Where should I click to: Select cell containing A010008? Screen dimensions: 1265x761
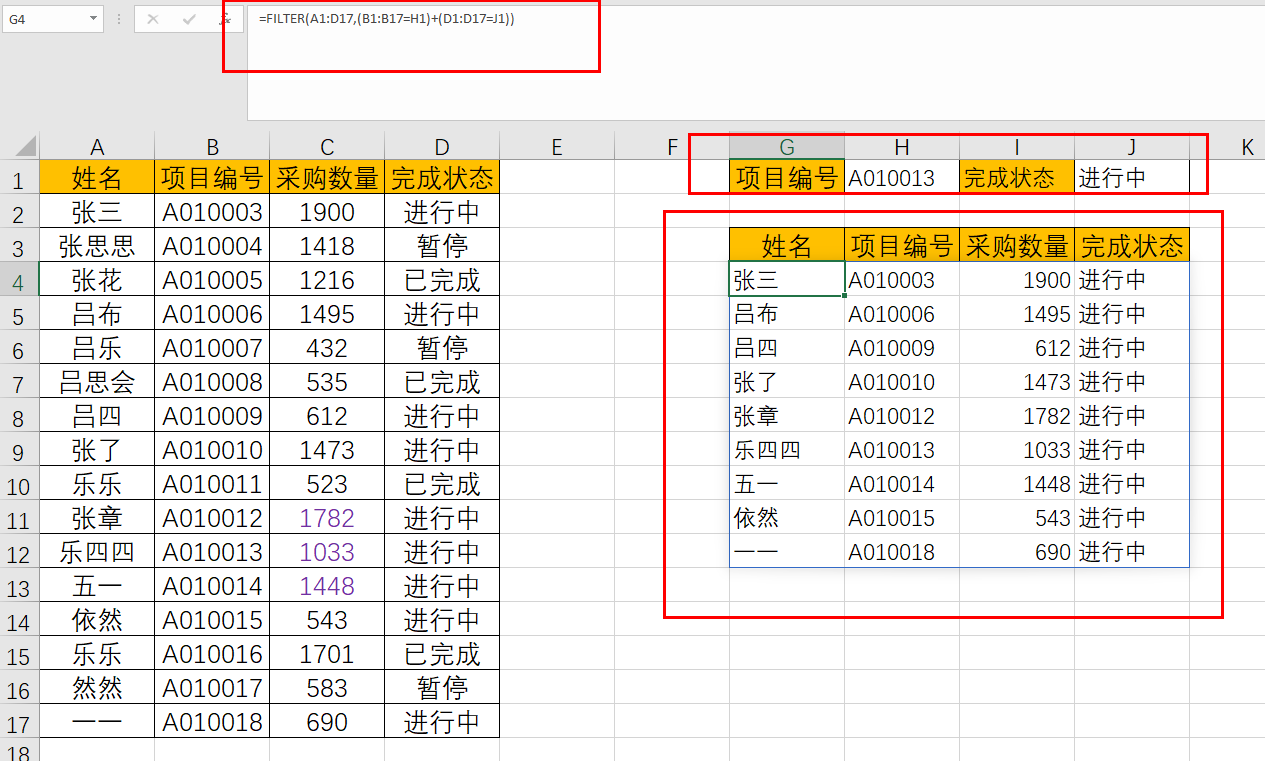[x=212, y=382]
